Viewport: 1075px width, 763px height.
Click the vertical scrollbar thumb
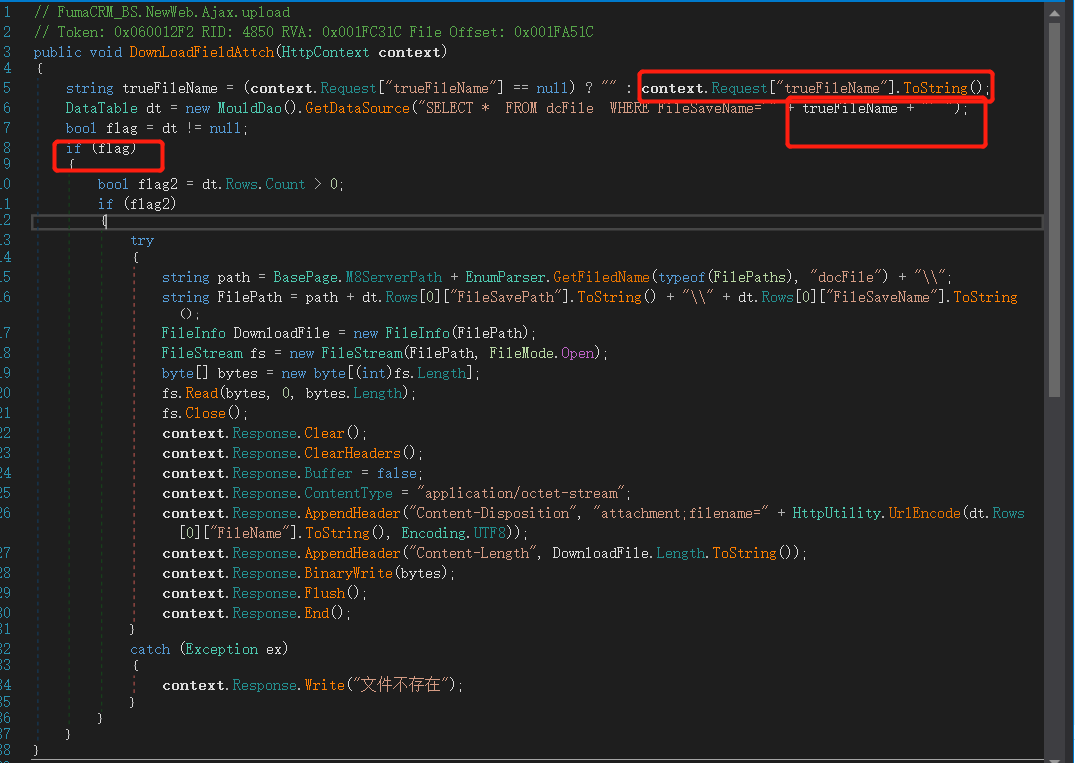tap(1054, 209)
